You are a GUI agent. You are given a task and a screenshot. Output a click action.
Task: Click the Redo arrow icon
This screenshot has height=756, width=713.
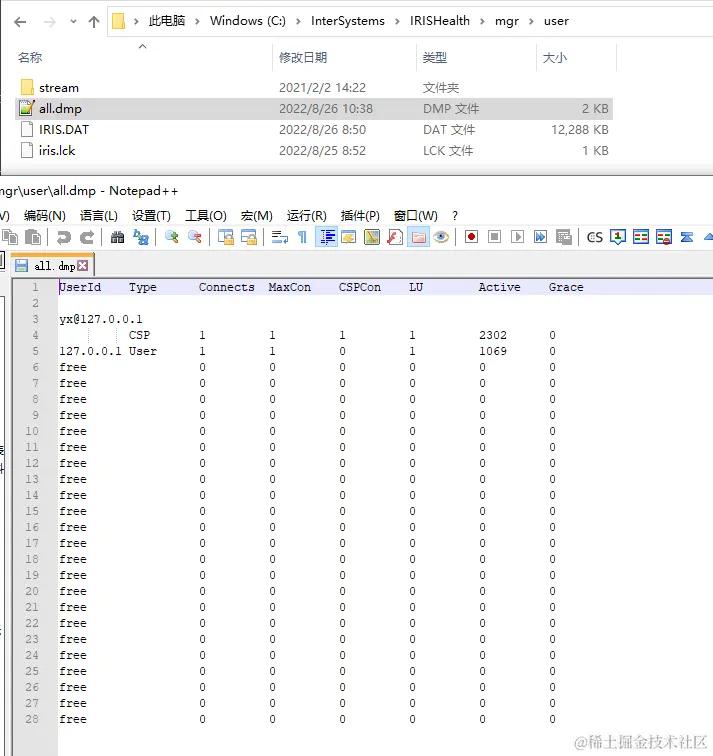87,237
